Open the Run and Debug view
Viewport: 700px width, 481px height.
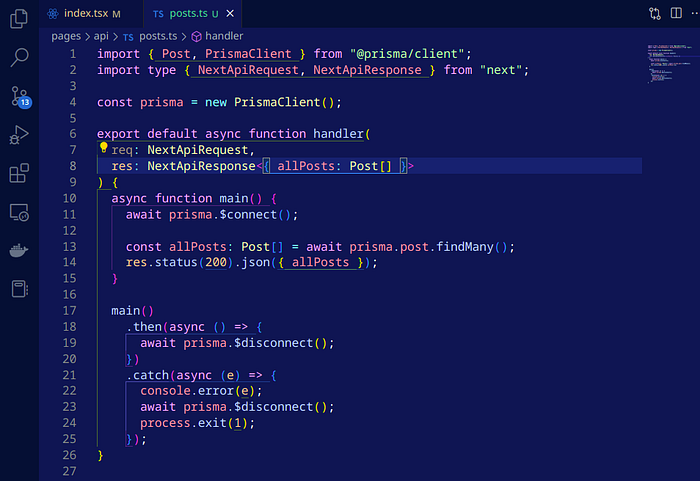pyautogui.click(x=19, y=134)
